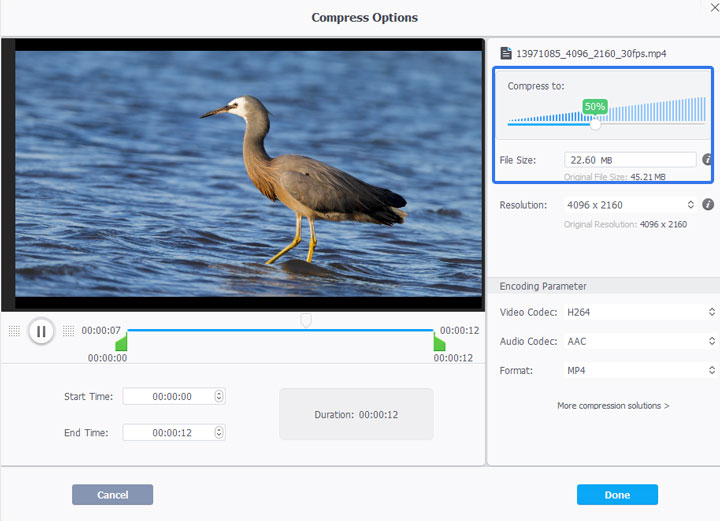The image size is (720, 521).
Task: Click the End Time input field
Action: (174, 432)
